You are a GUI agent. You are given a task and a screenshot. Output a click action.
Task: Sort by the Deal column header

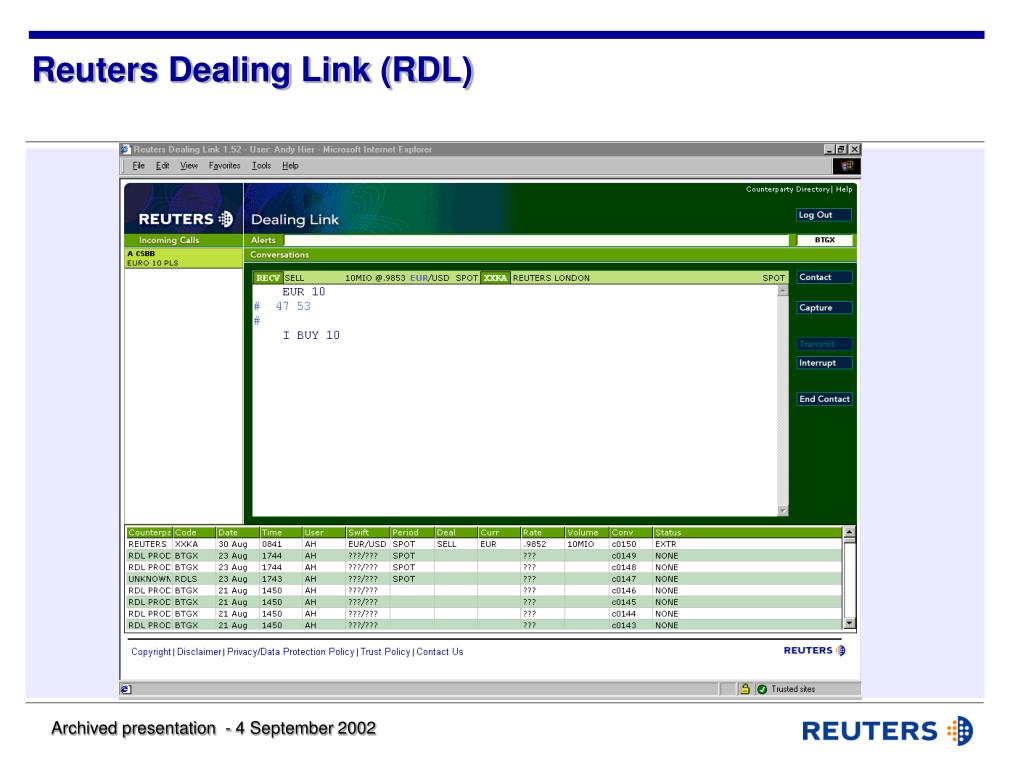point(456,533)
